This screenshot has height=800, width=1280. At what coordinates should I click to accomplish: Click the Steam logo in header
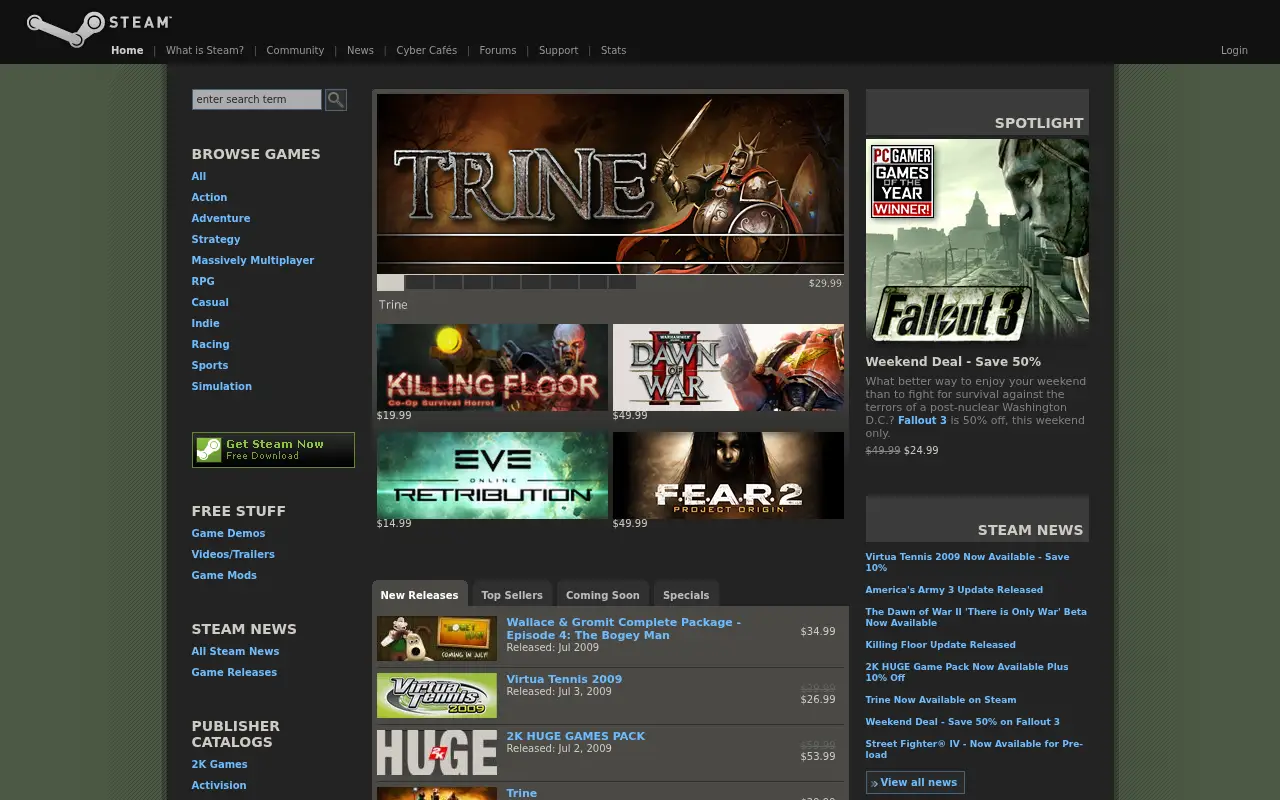(99, 28)
